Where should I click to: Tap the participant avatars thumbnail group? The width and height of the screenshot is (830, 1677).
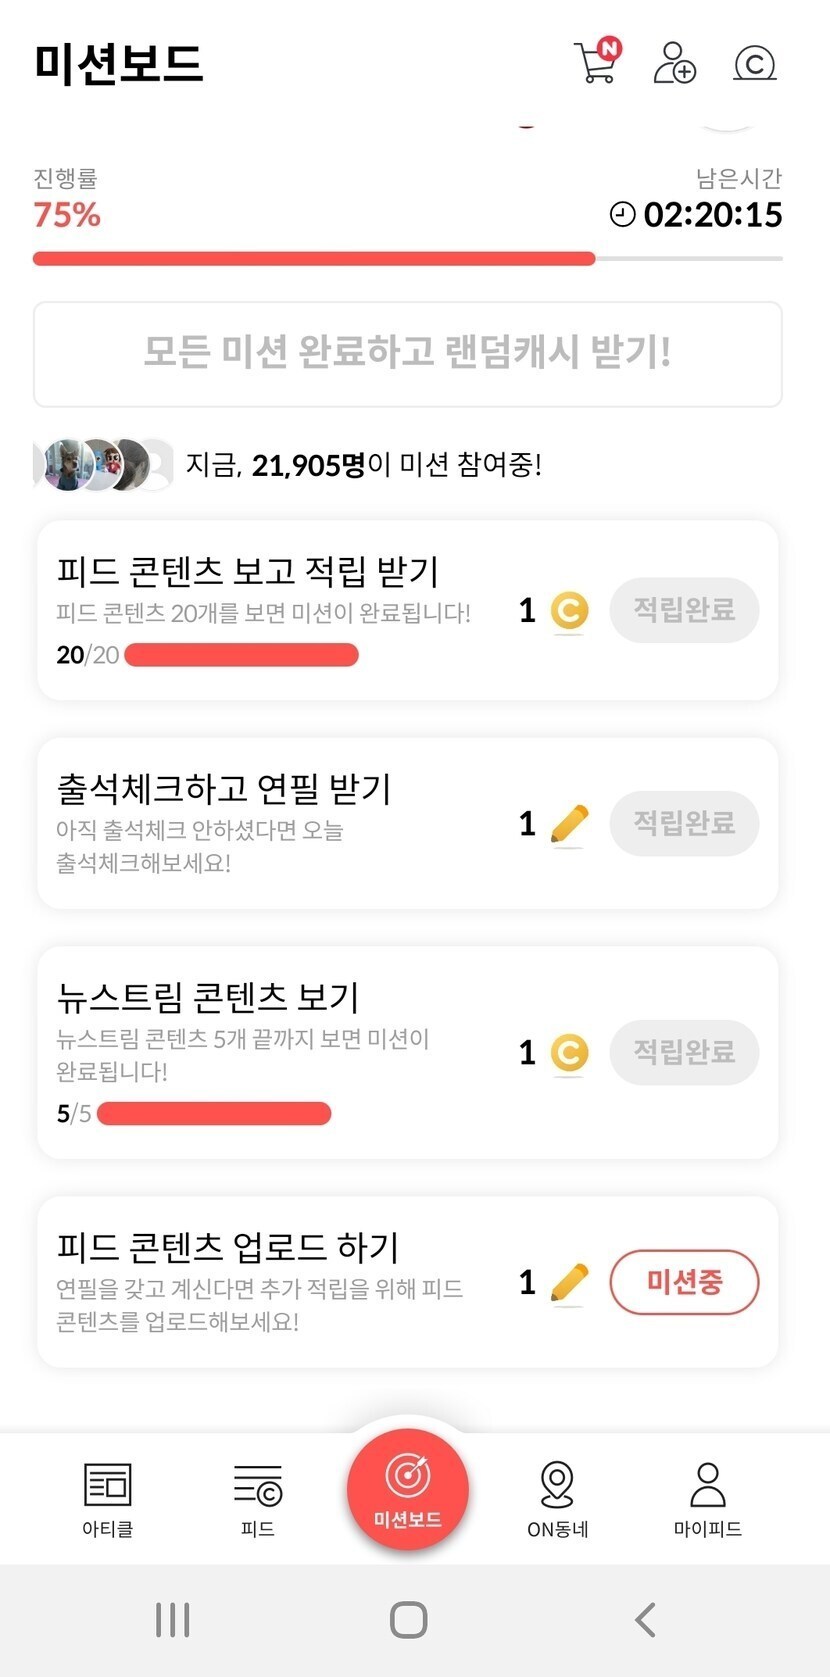[102, 465]
